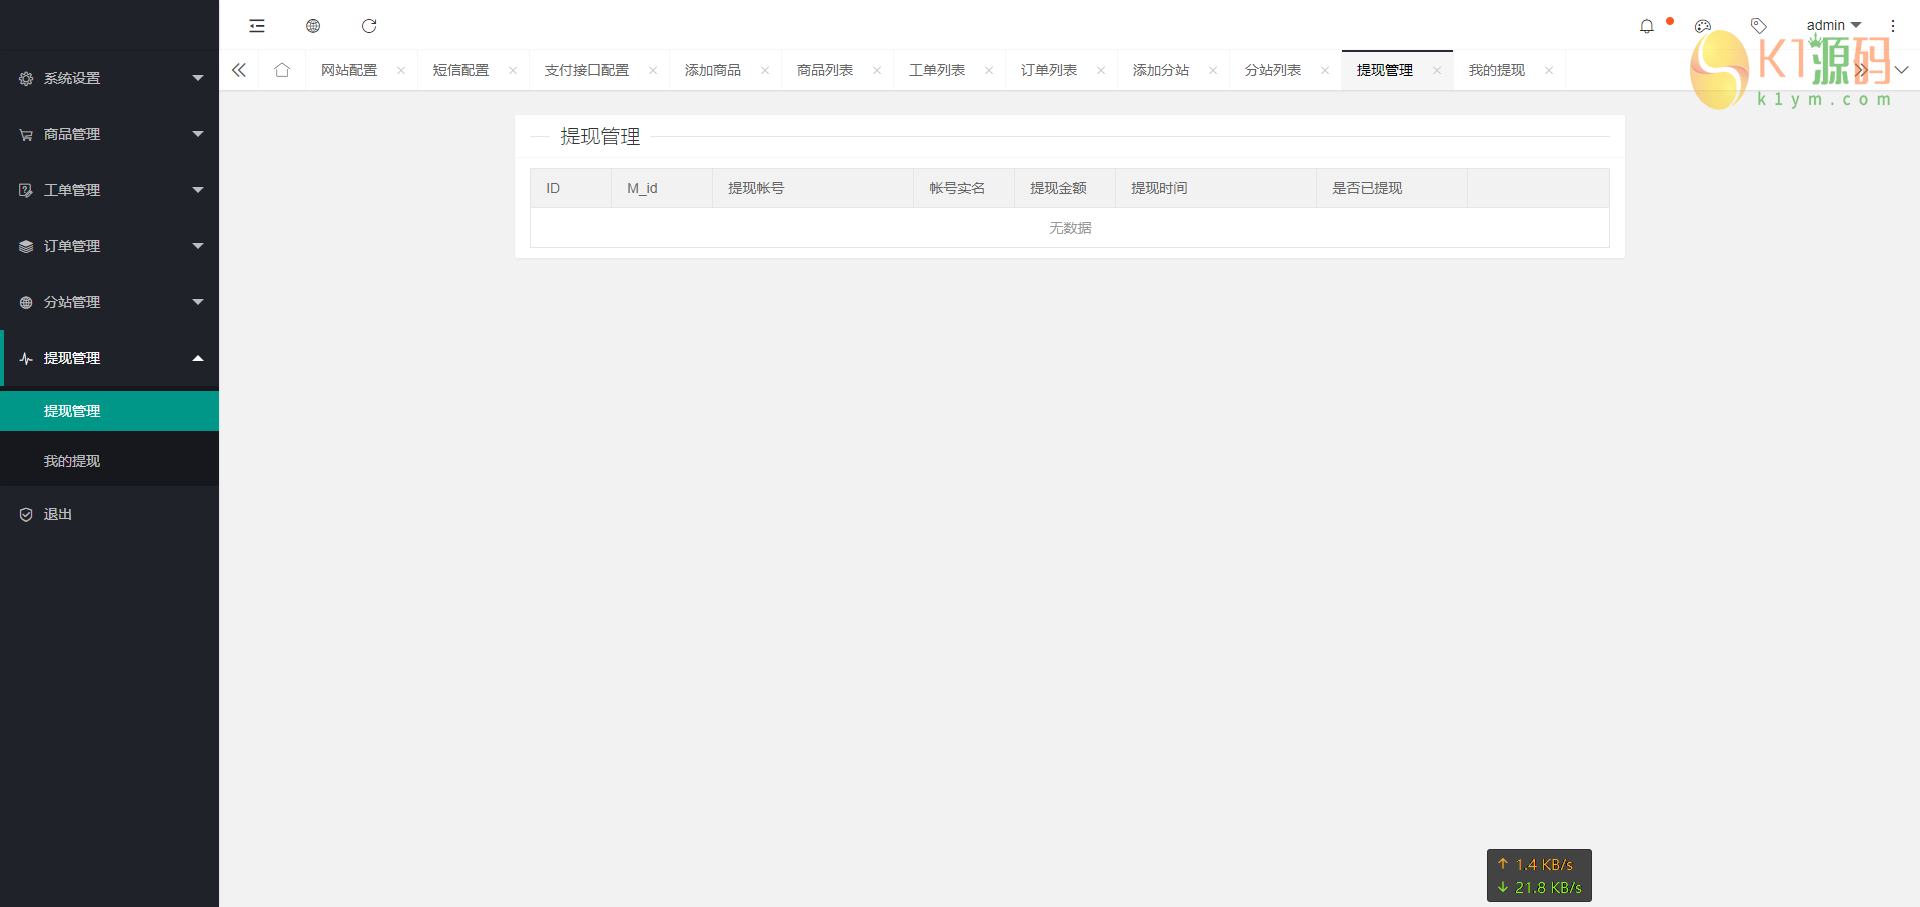The image size is (1920, 907).
Task: Expand the 订单管理 menu arrow
Action: (x=198, y=246)
